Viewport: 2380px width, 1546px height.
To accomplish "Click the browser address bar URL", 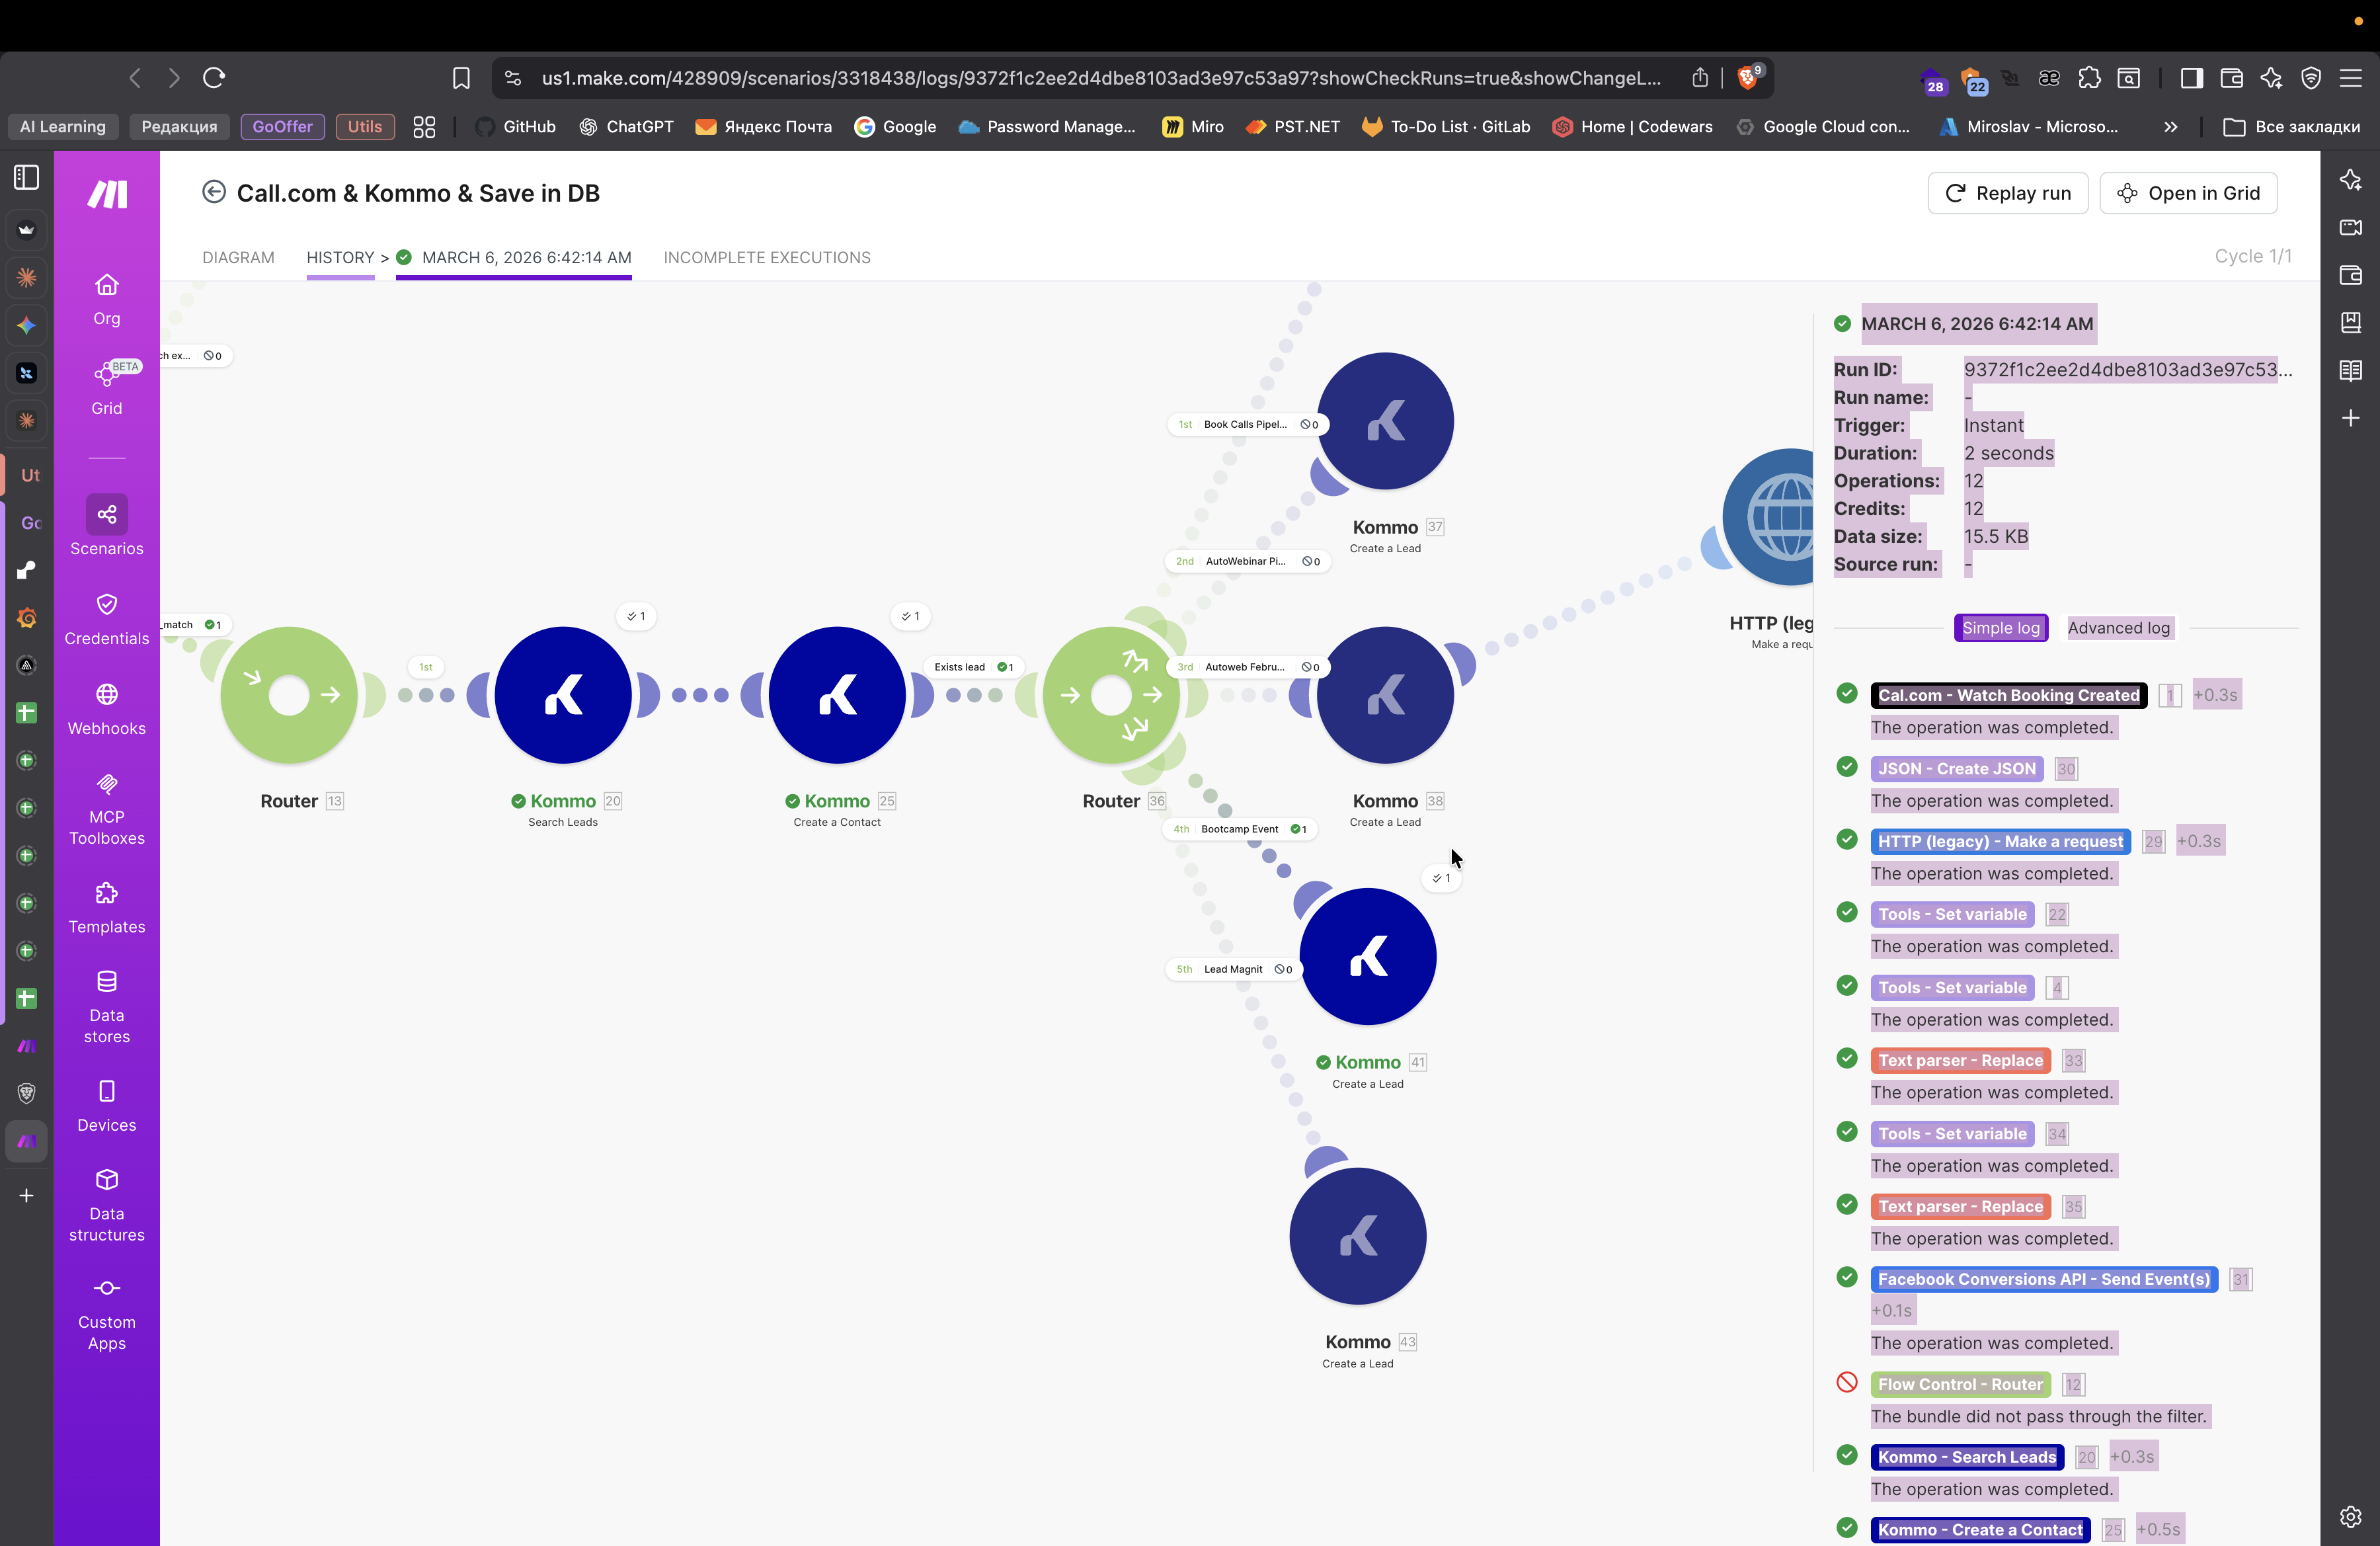I will pos(1100,78).
